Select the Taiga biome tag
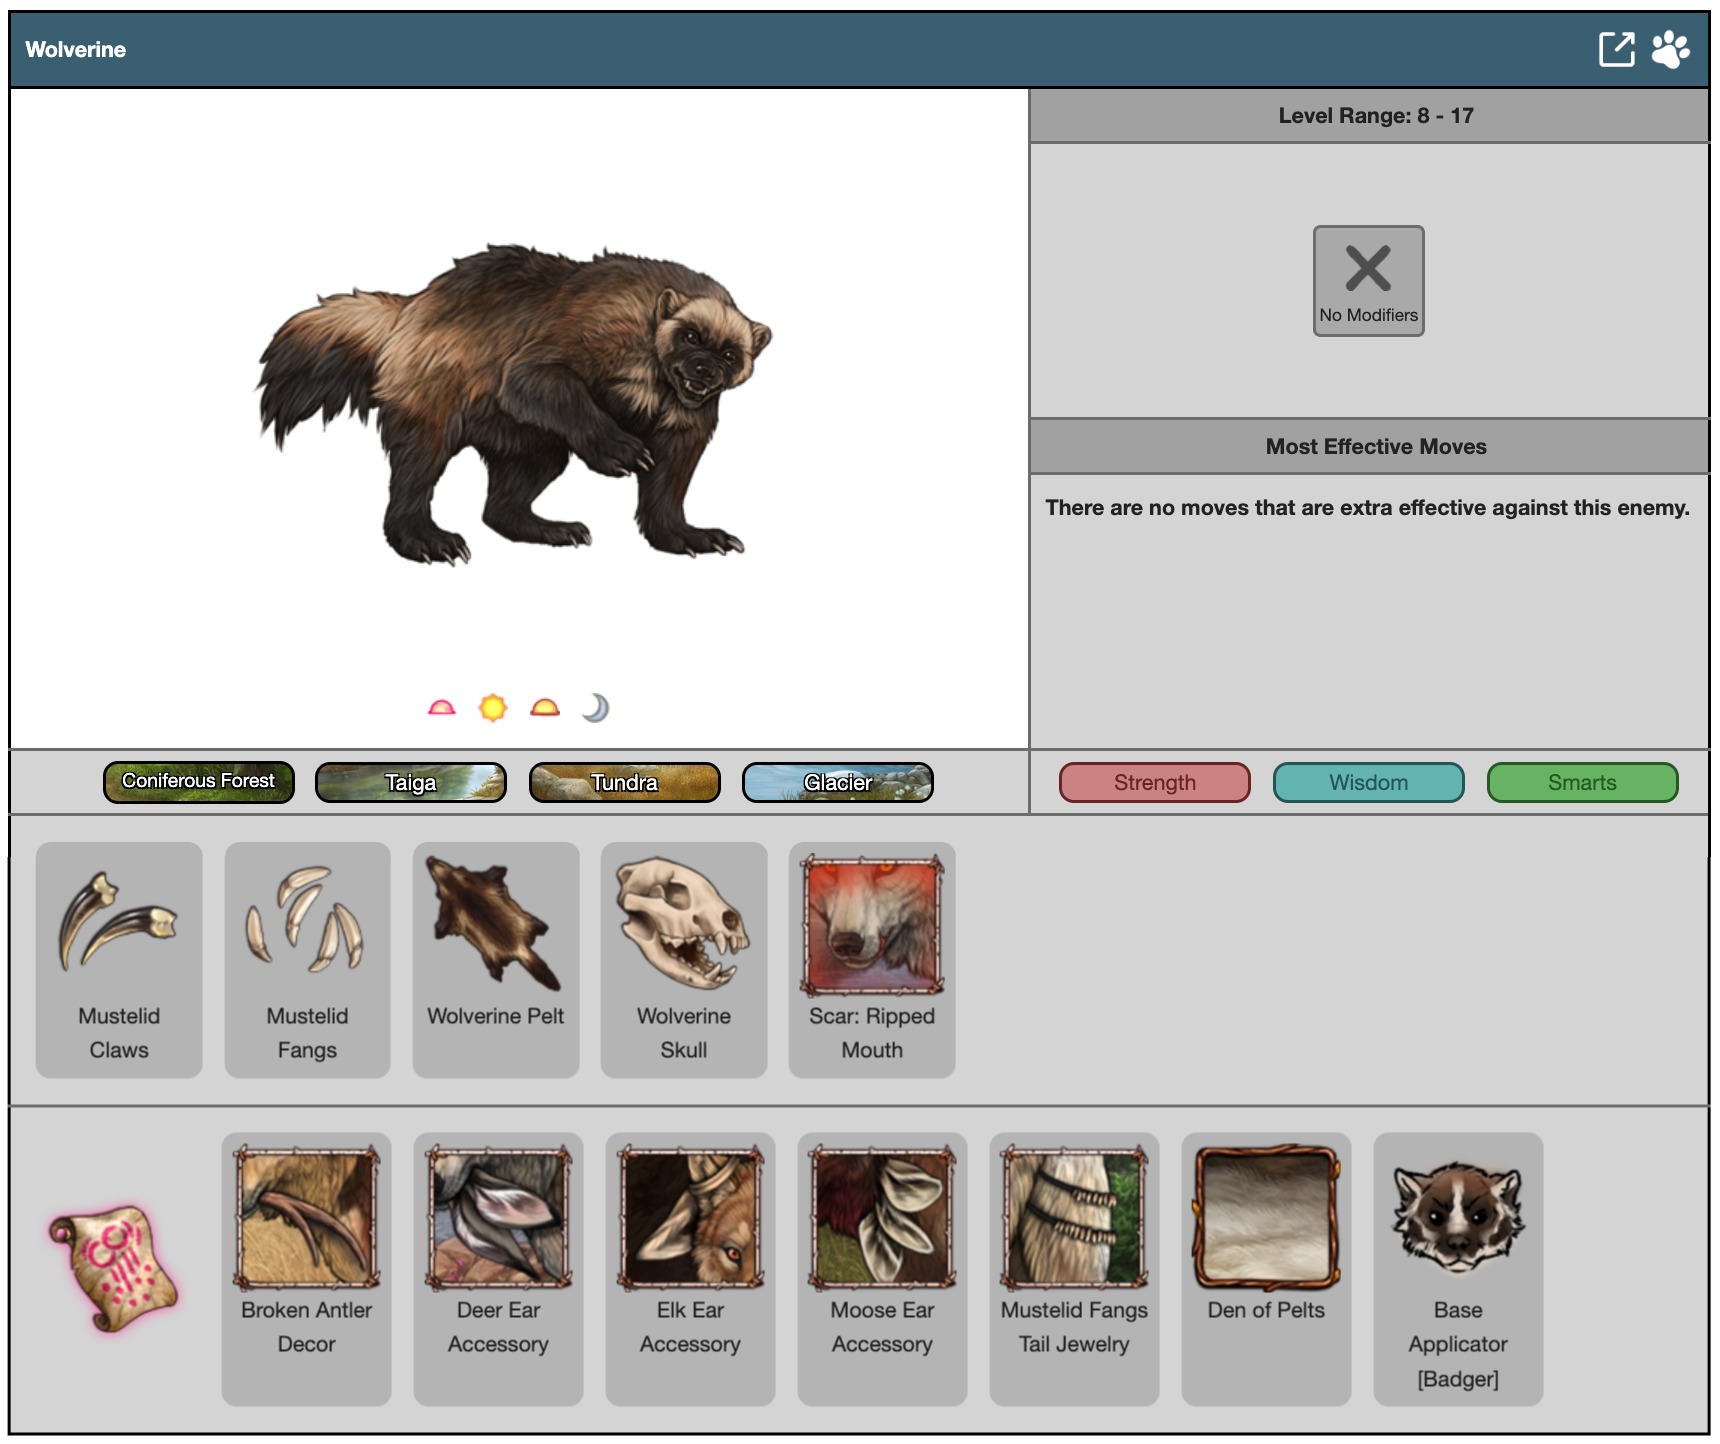The height and width of the screenshot is (1444, 1720). 411,782
